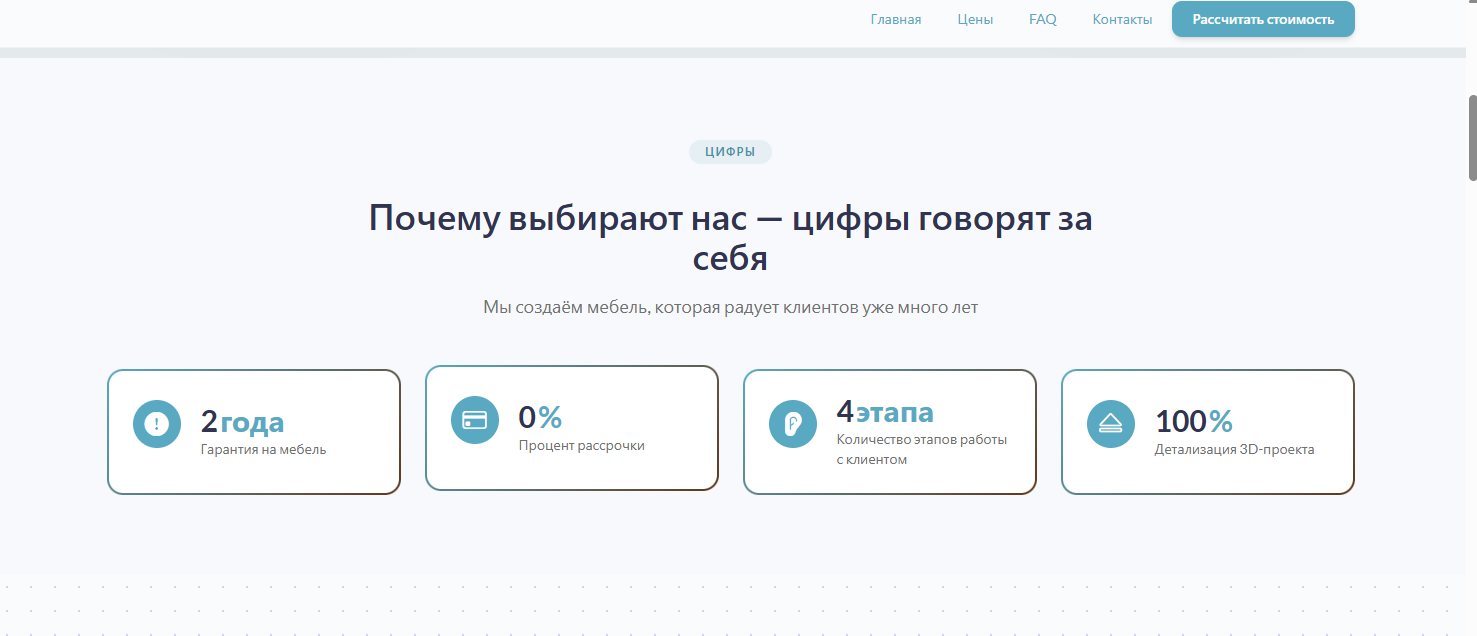Viewport: 1477px width, 636px height.
Task: Navigate to the Контакты page link
Action: (x=1122, y=19)
